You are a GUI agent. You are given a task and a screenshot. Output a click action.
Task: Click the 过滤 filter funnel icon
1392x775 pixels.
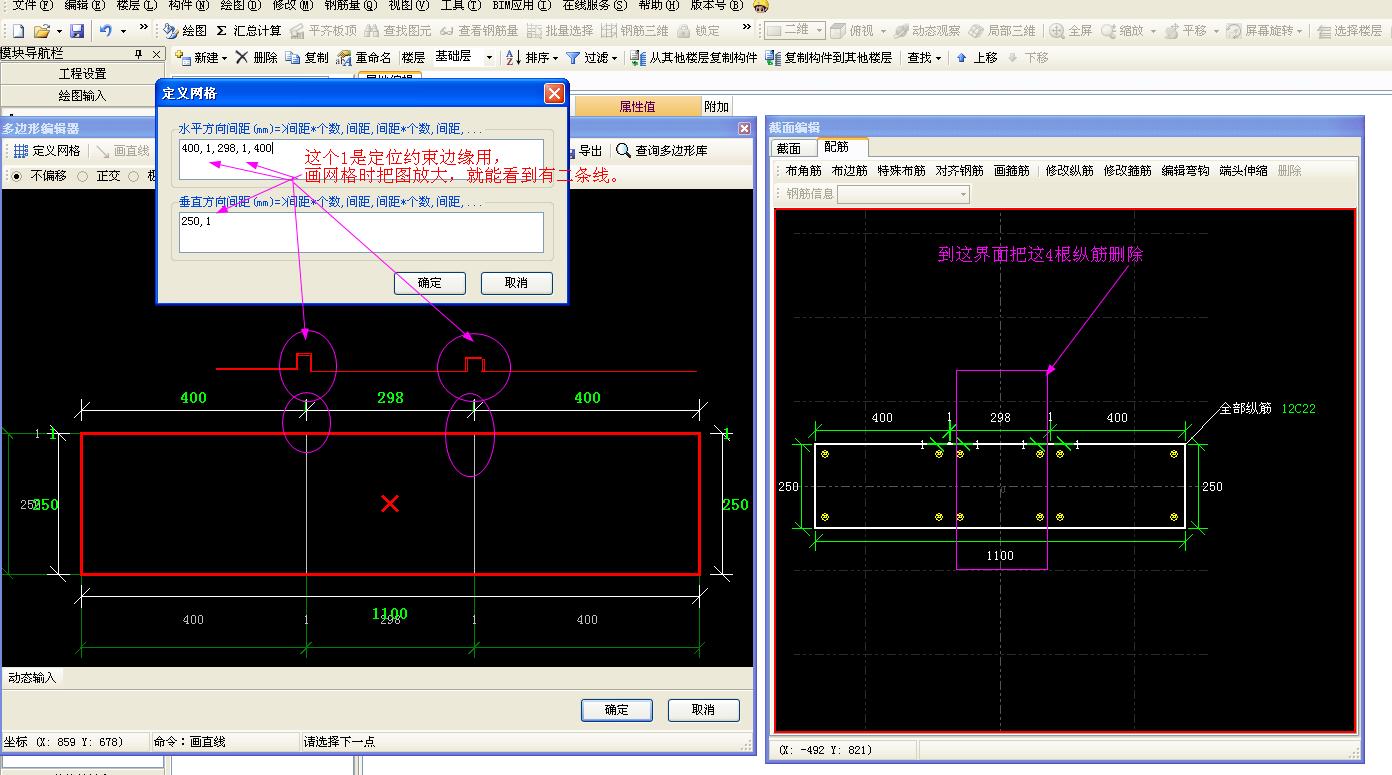click(573, 58)
